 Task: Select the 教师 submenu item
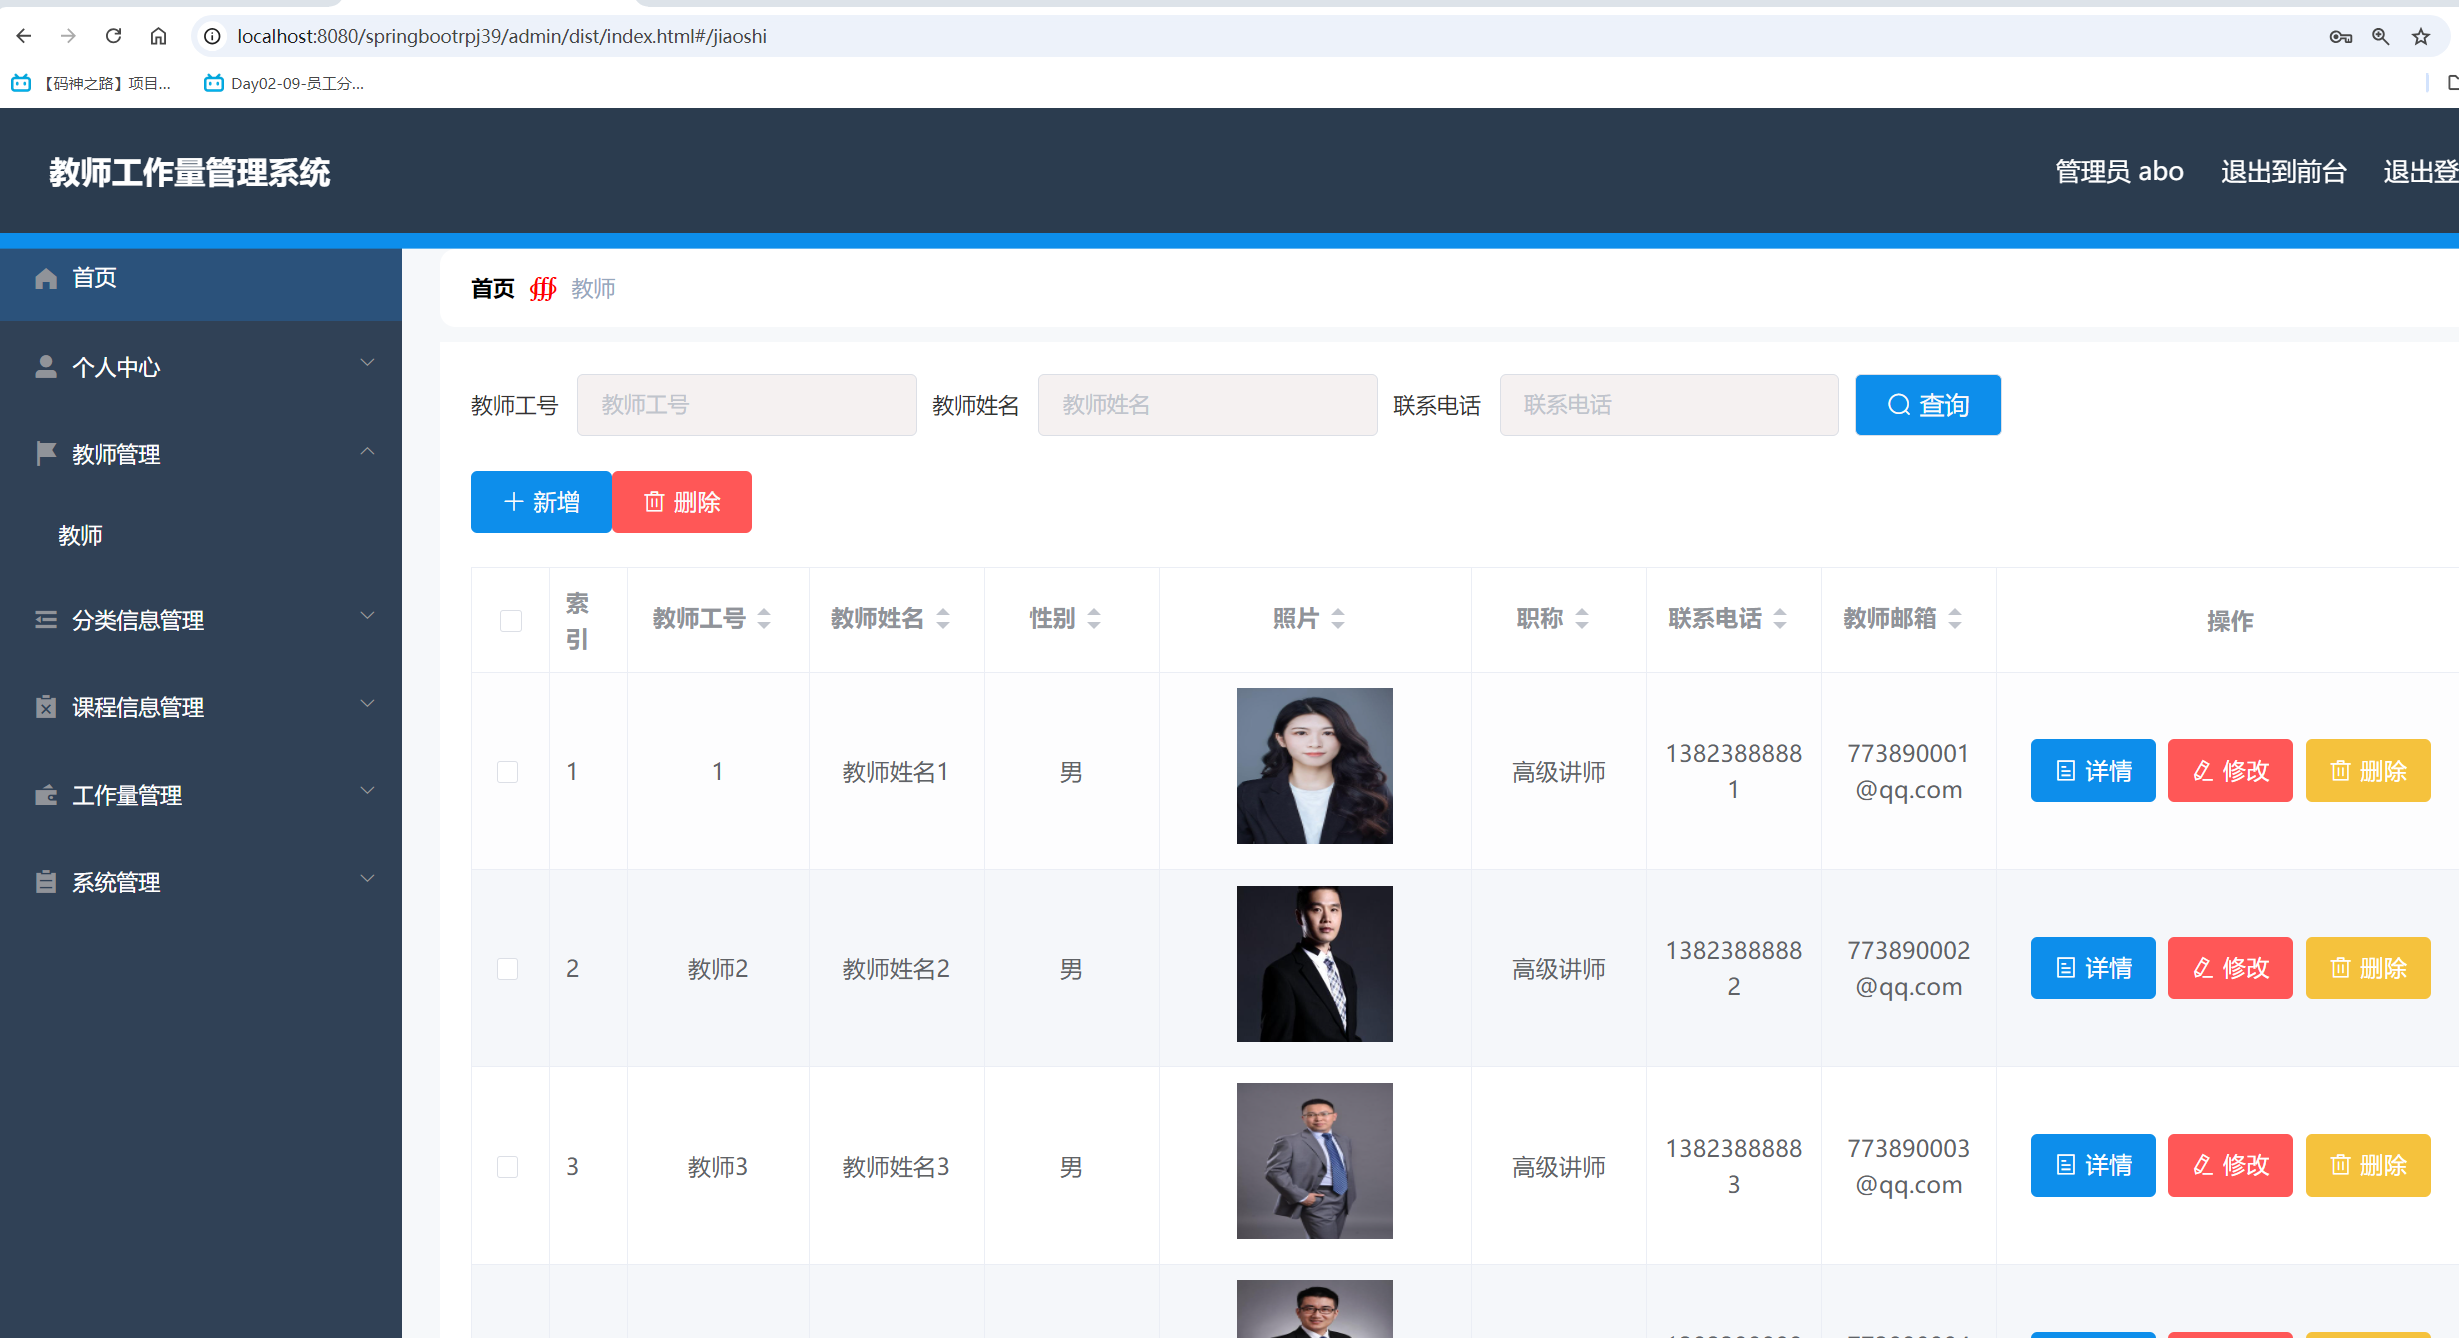[81, 536]
